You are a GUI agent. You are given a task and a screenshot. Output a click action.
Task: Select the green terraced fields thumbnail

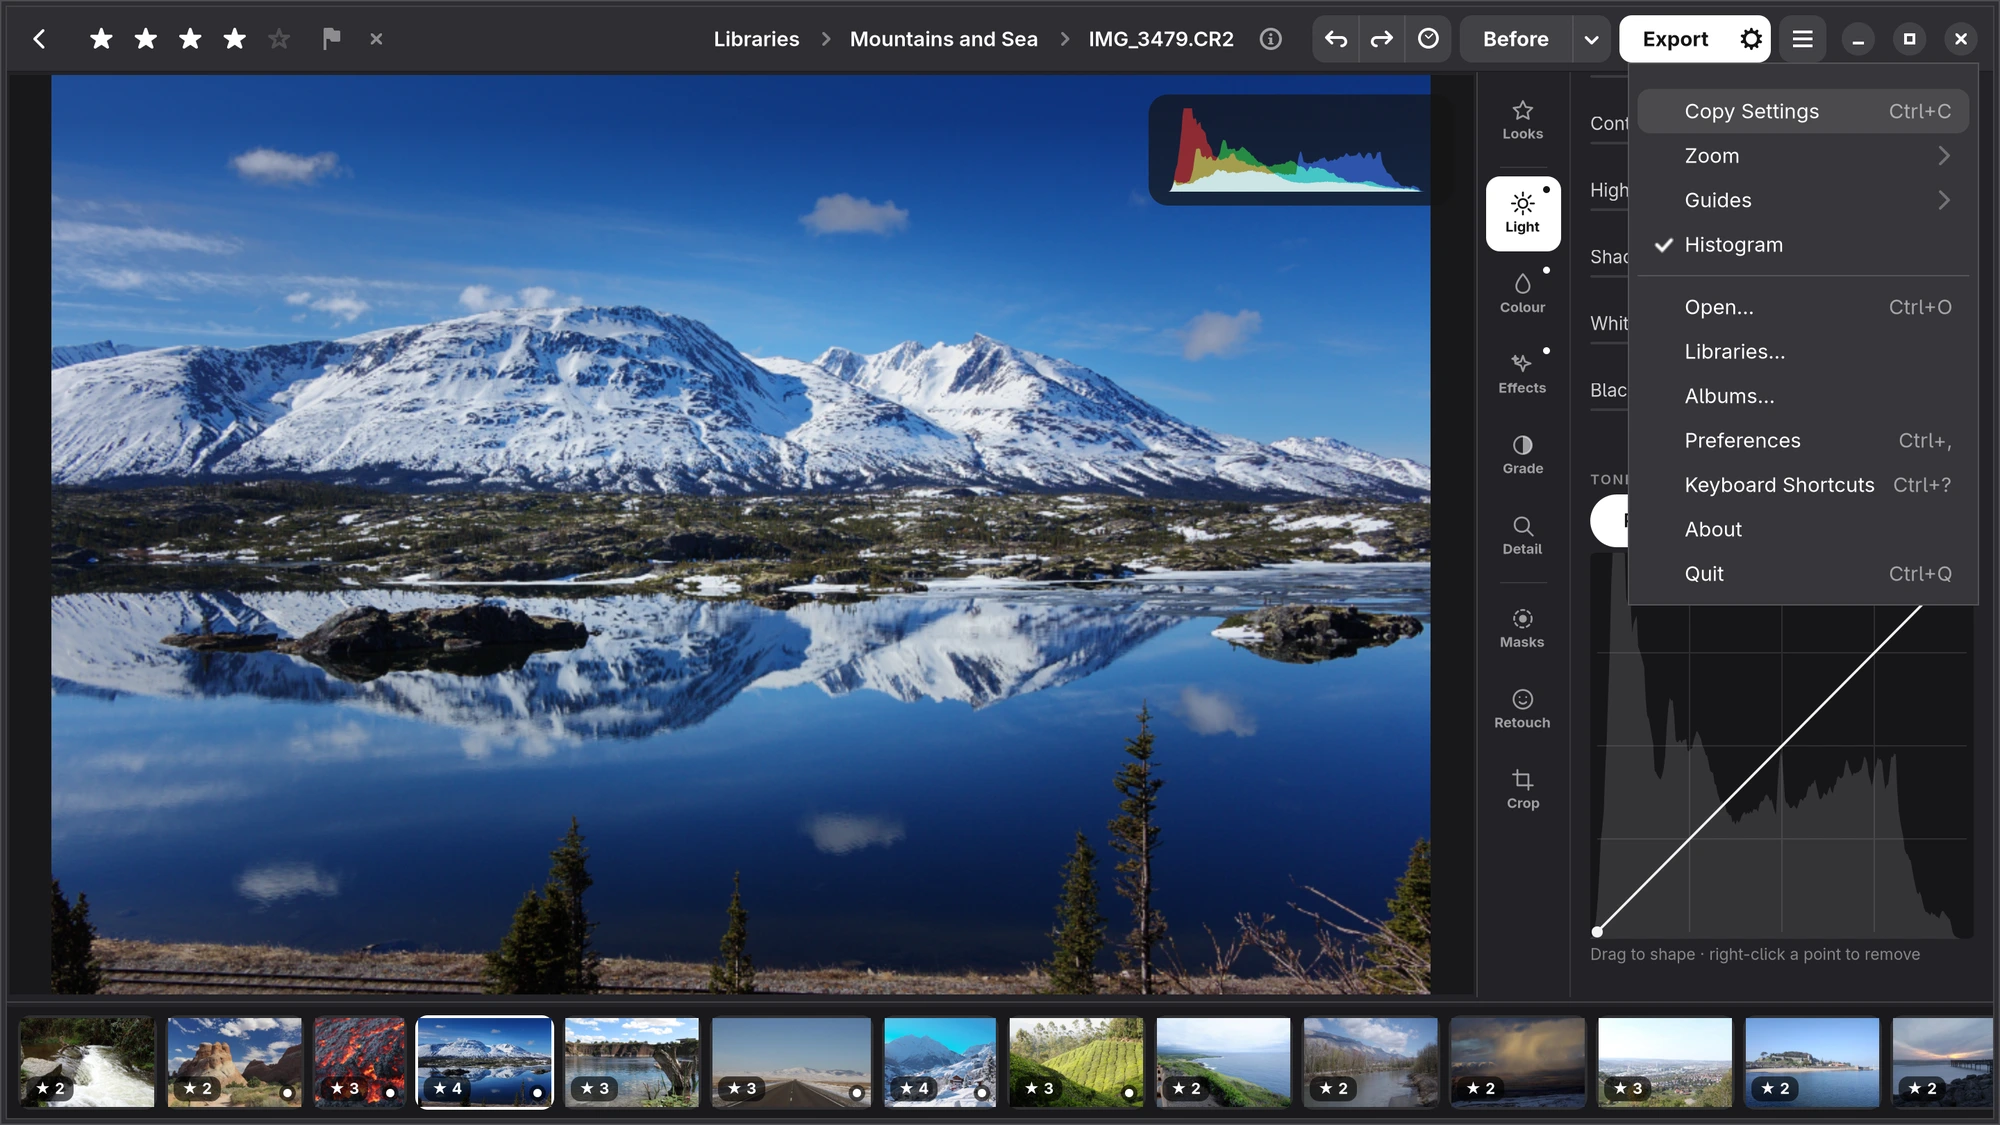(x=1076, y=1062)
